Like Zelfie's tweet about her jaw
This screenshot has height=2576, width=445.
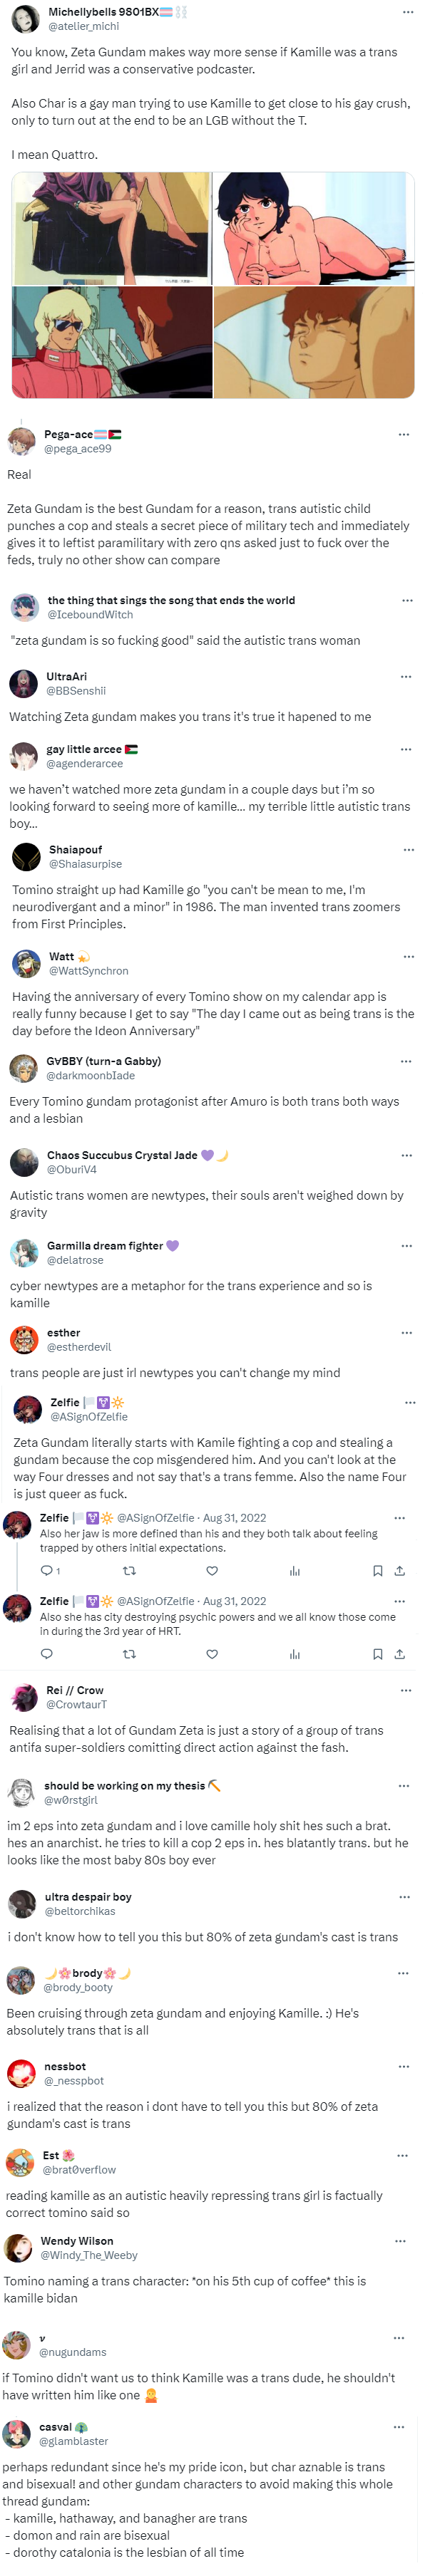(212, 1570)
